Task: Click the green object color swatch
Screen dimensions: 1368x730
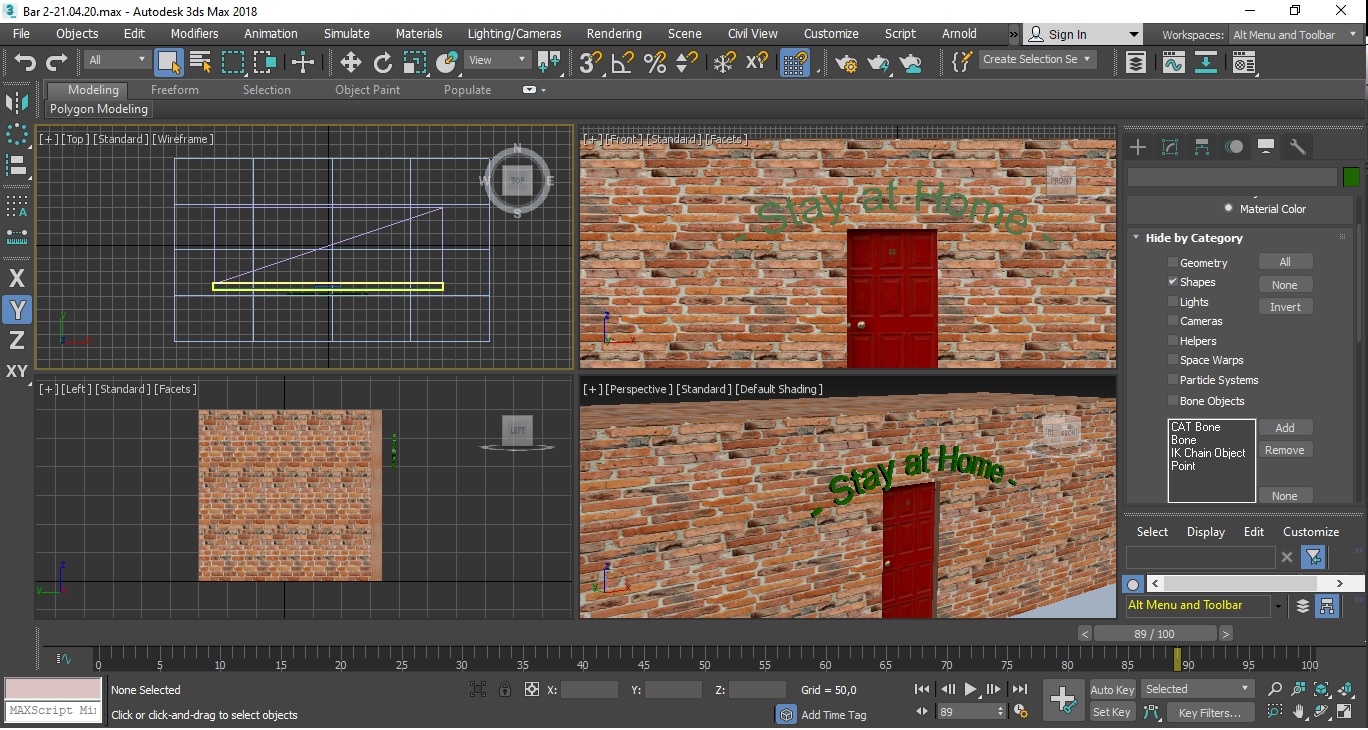Action: (1351, 177)
